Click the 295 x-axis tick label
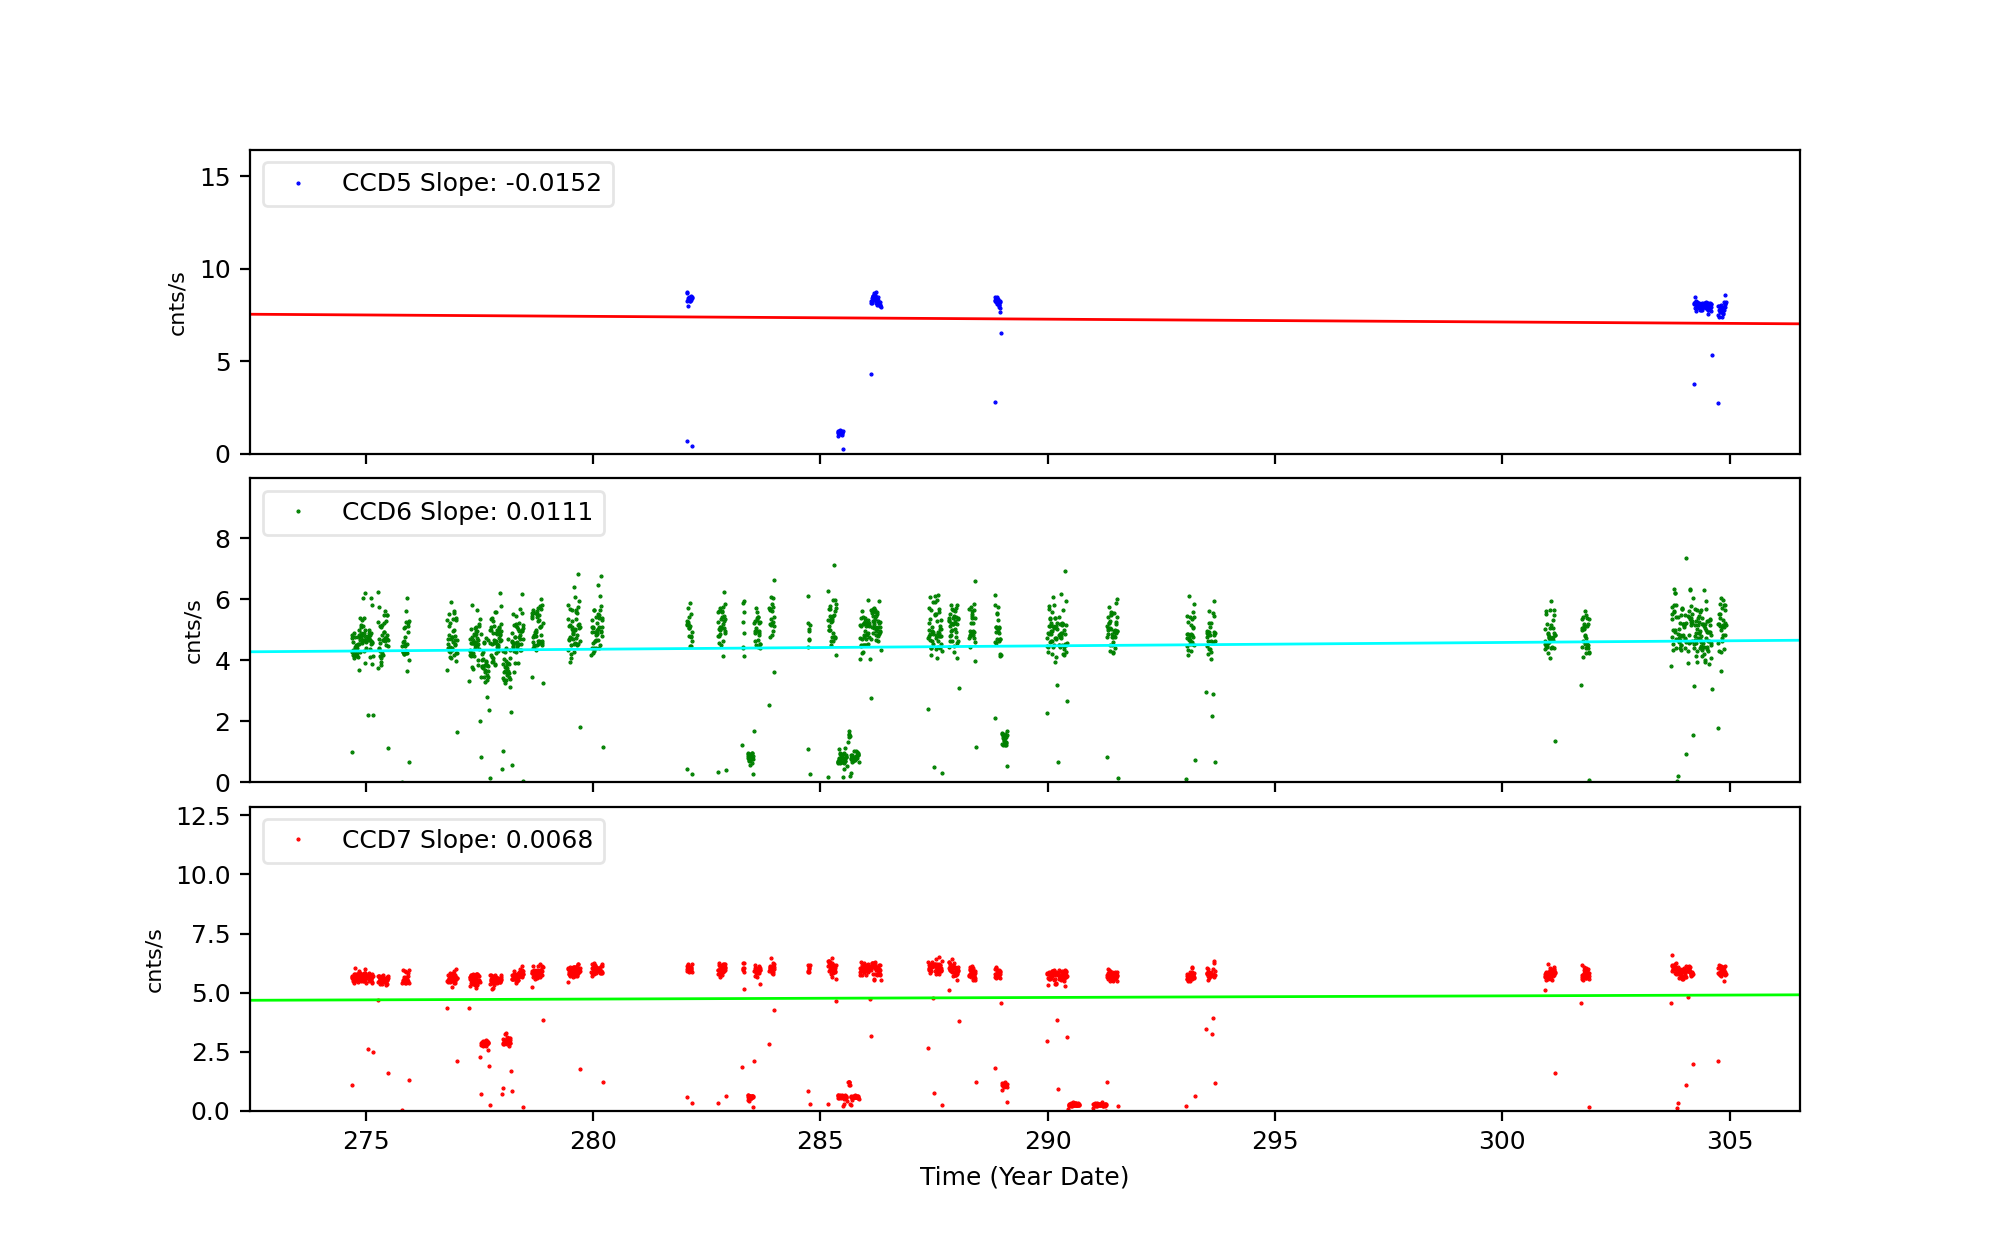 (x=1275, y=1141)
